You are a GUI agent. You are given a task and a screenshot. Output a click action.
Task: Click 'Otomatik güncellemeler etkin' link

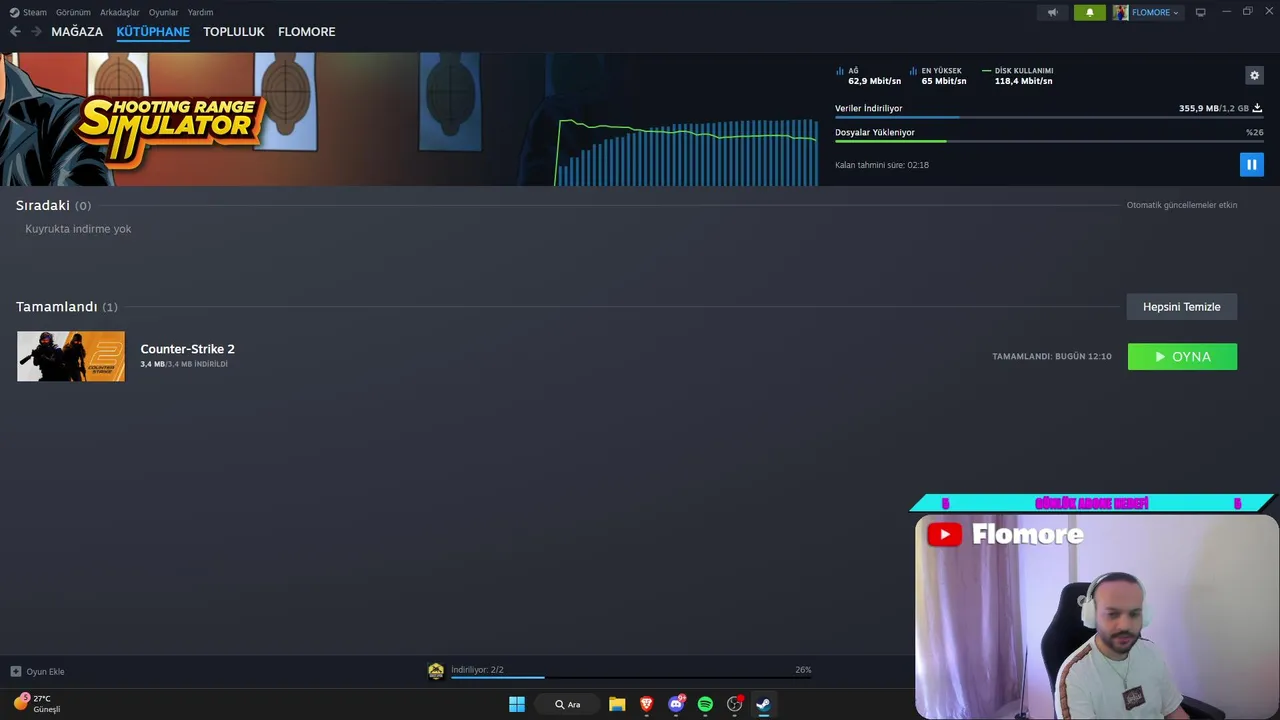click(x=1182, y=205)
